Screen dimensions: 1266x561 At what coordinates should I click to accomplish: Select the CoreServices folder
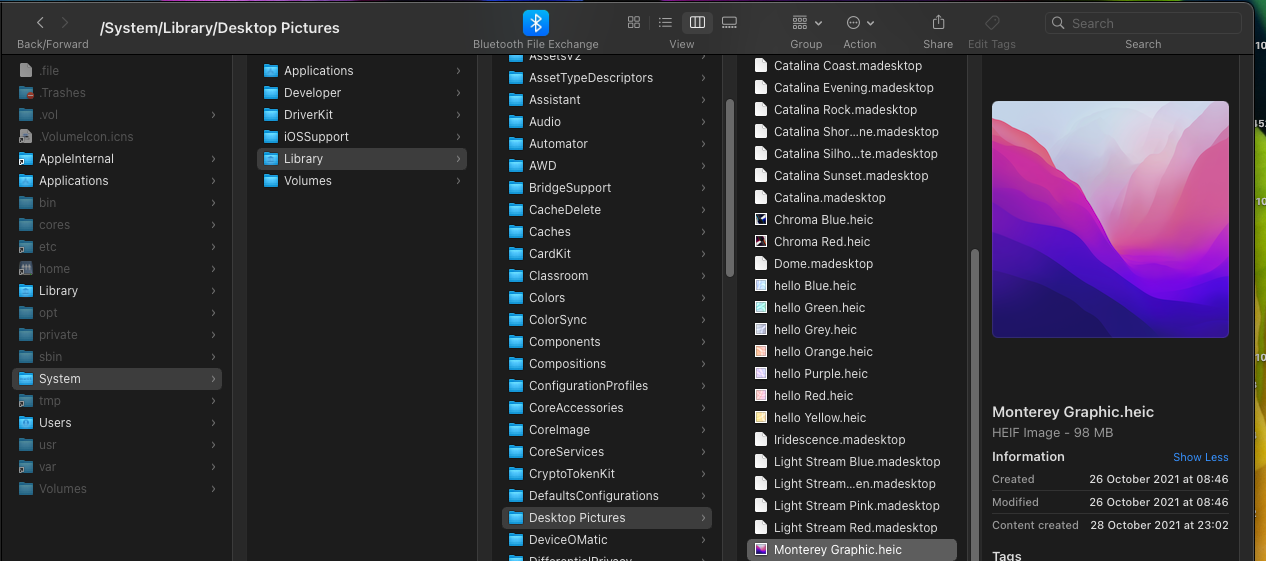click(x=607, y=452)
